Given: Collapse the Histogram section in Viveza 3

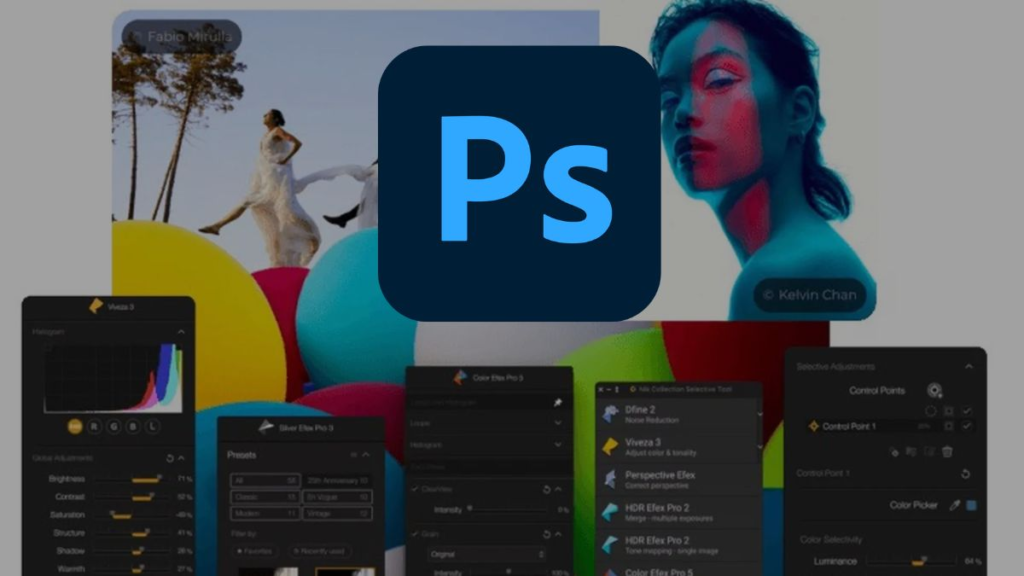Looking at the screenshot, I should (x=181, y=332).
